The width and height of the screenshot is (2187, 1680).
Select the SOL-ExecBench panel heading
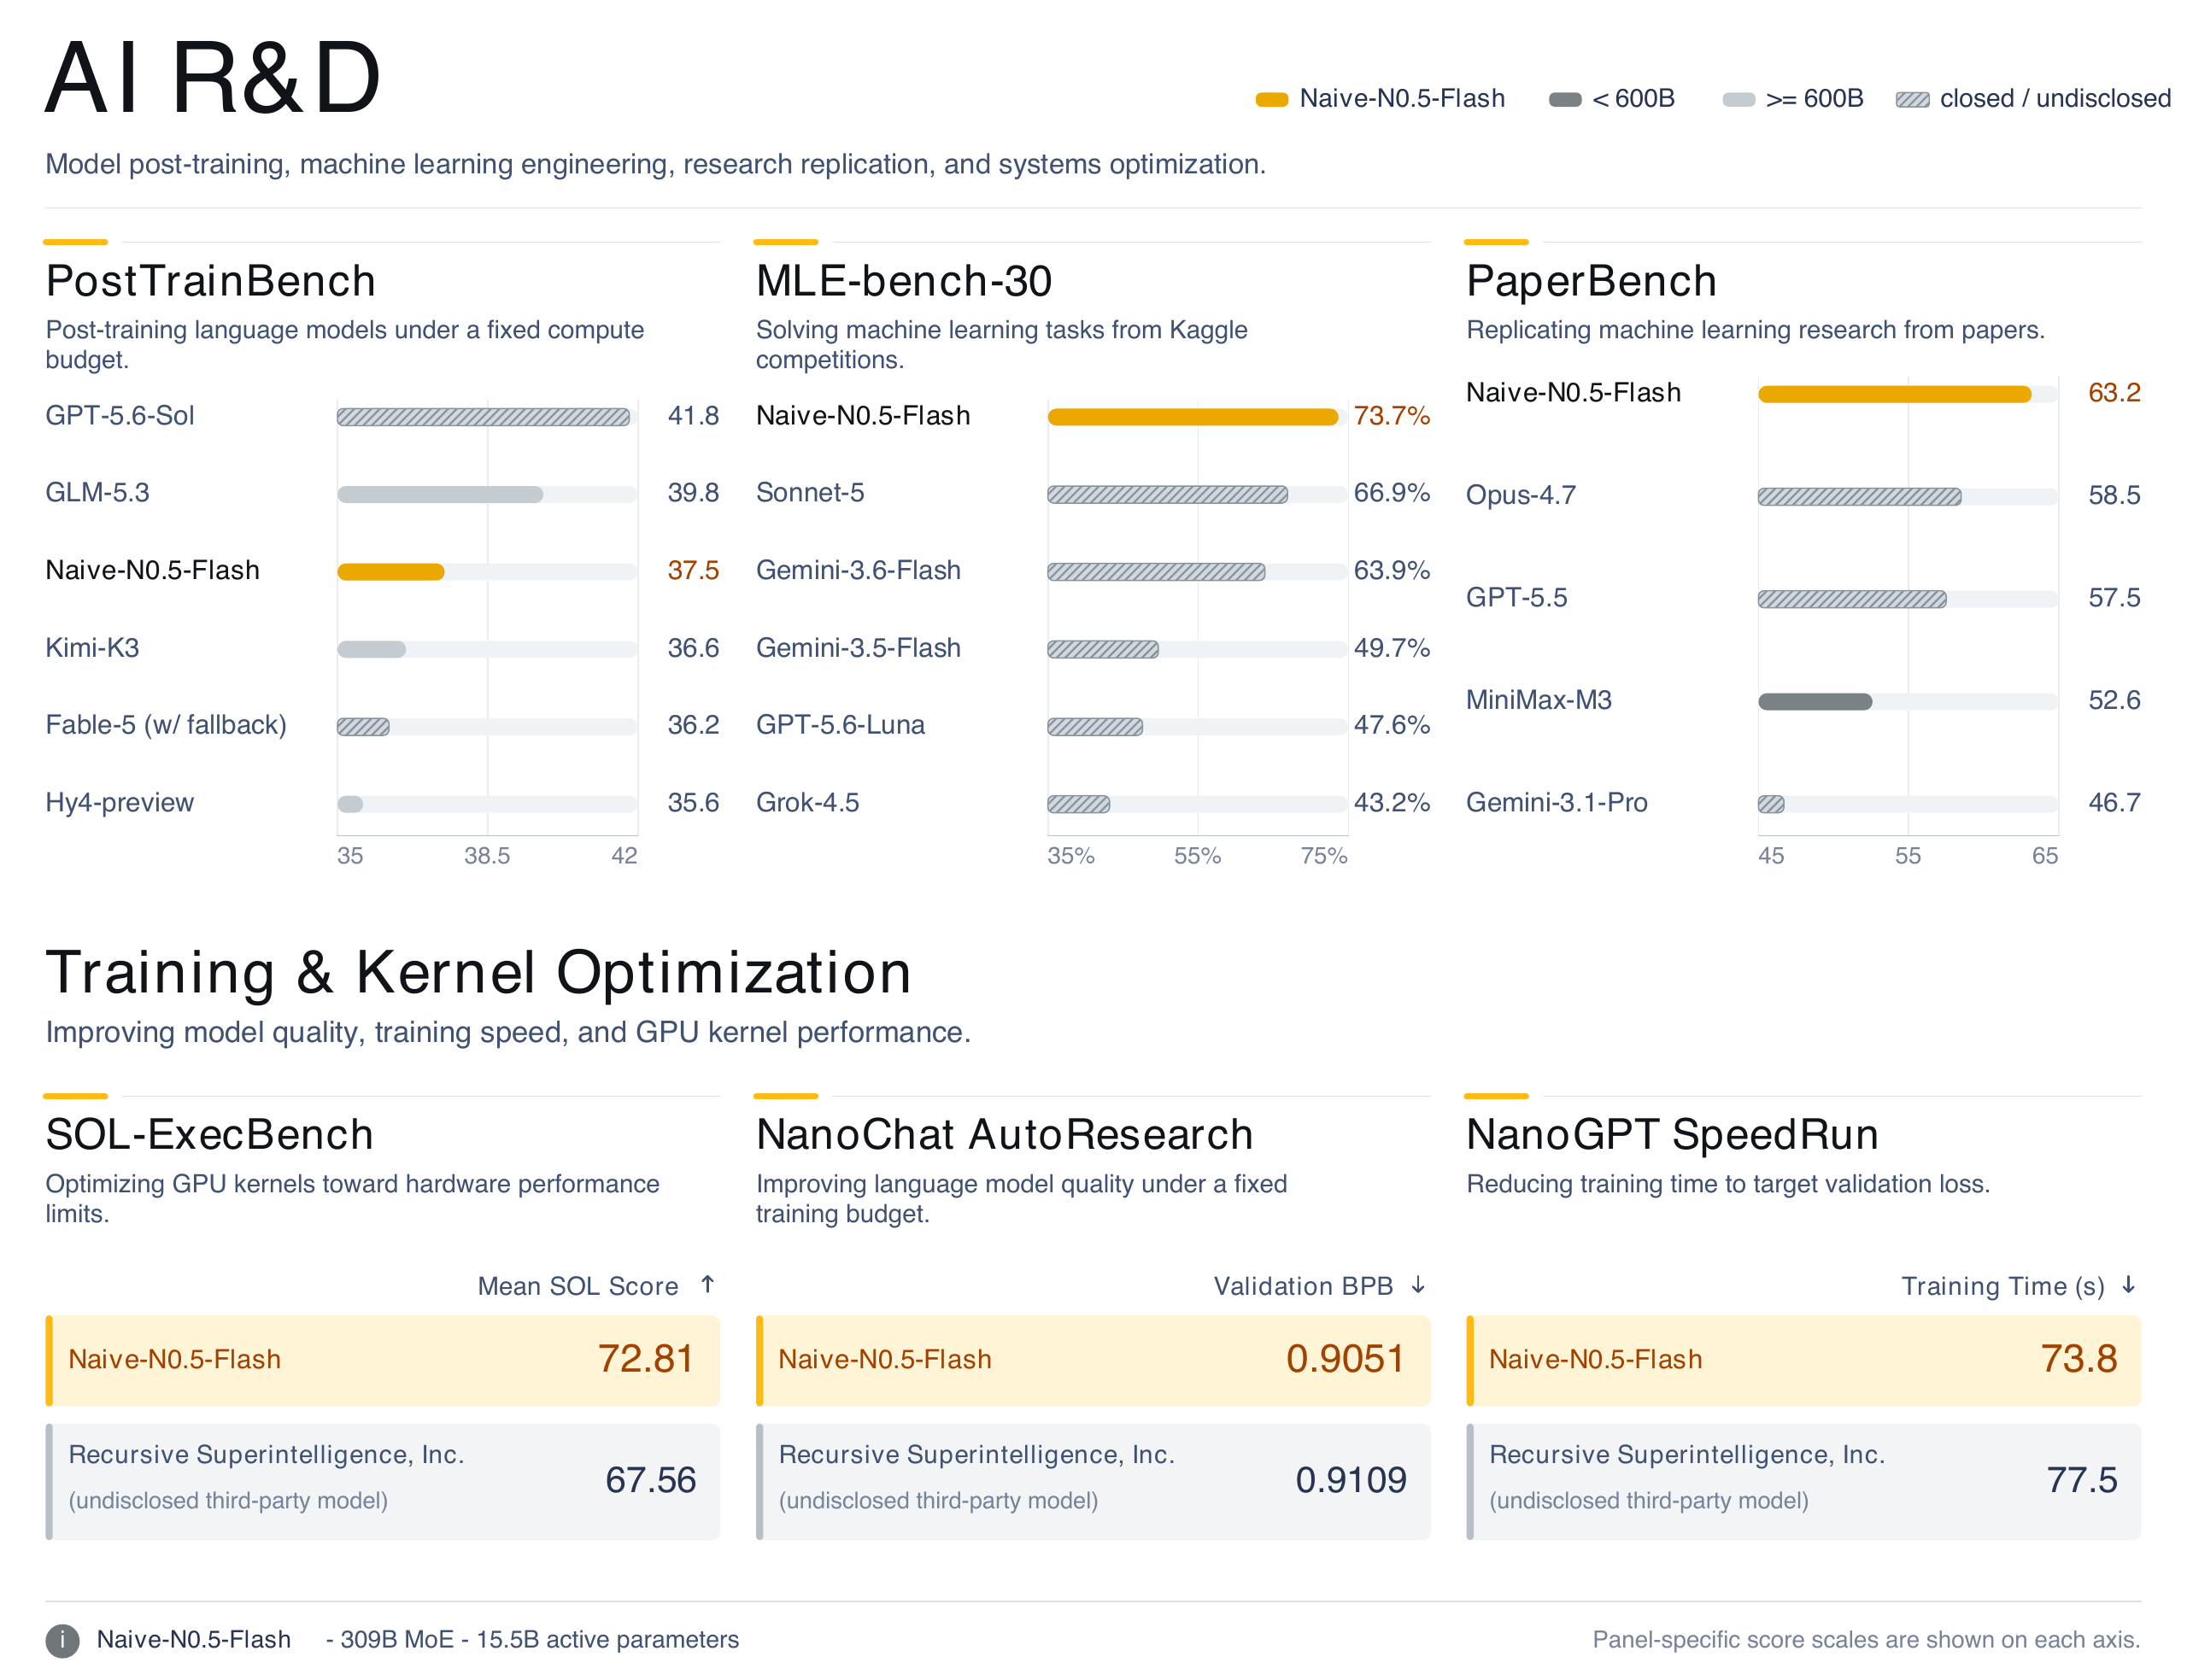coord(209,1135)
